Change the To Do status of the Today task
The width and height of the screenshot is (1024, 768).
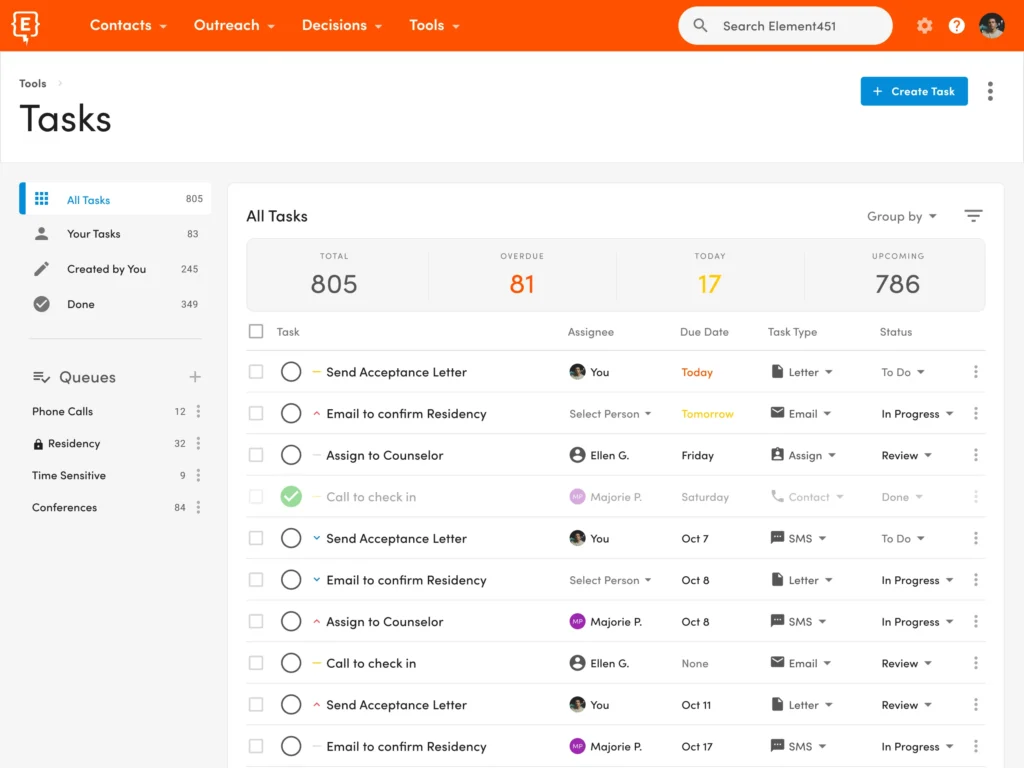902,372
